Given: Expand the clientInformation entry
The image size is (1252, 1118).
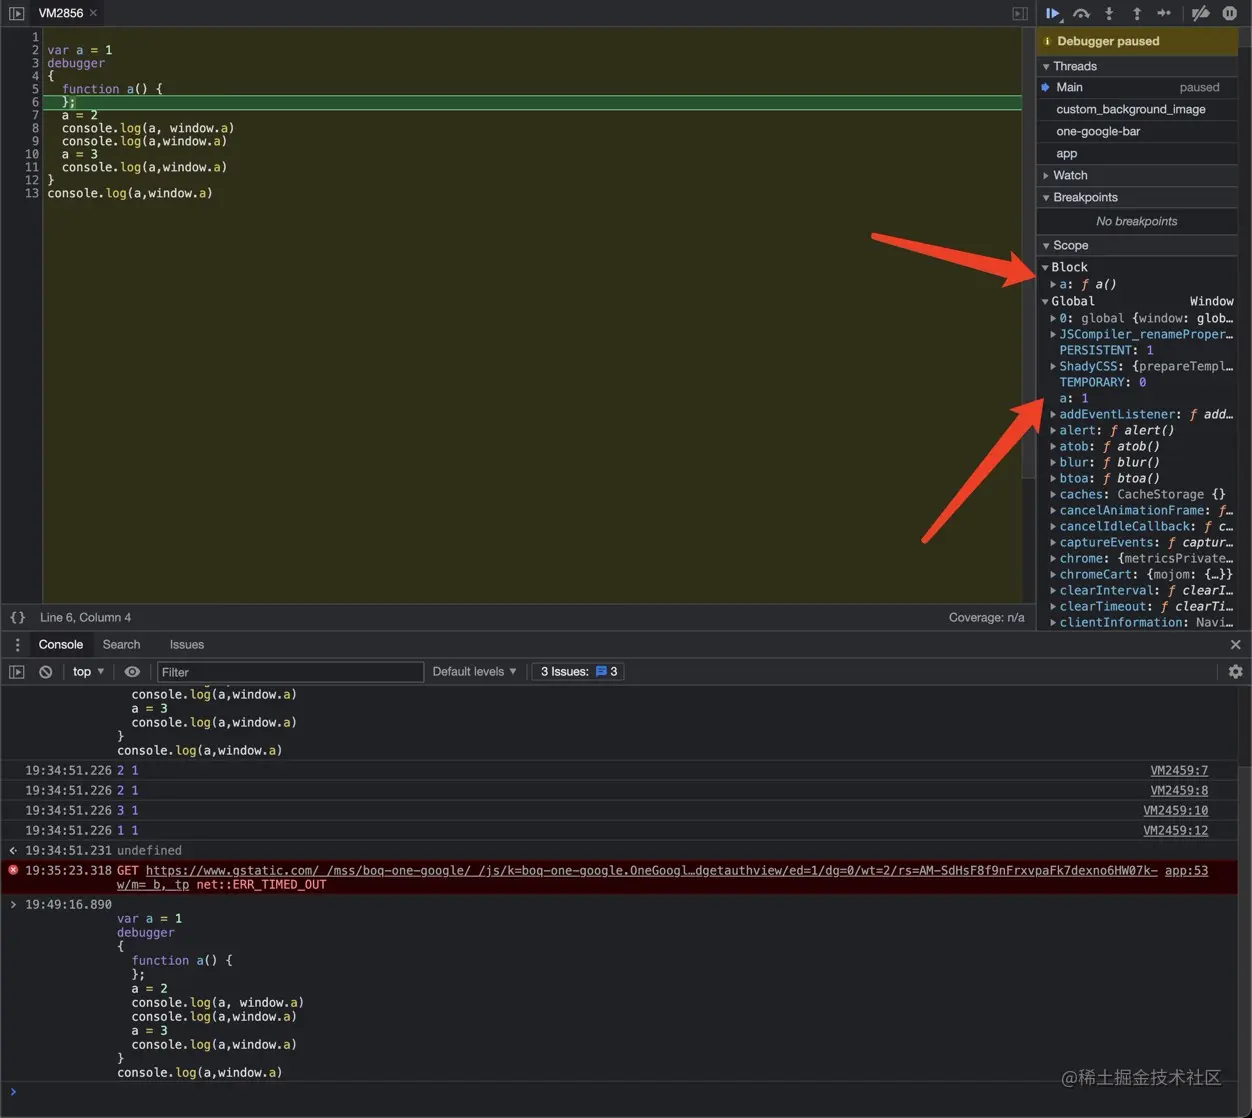Looking at the screenshot, I should pos(1053,622).
